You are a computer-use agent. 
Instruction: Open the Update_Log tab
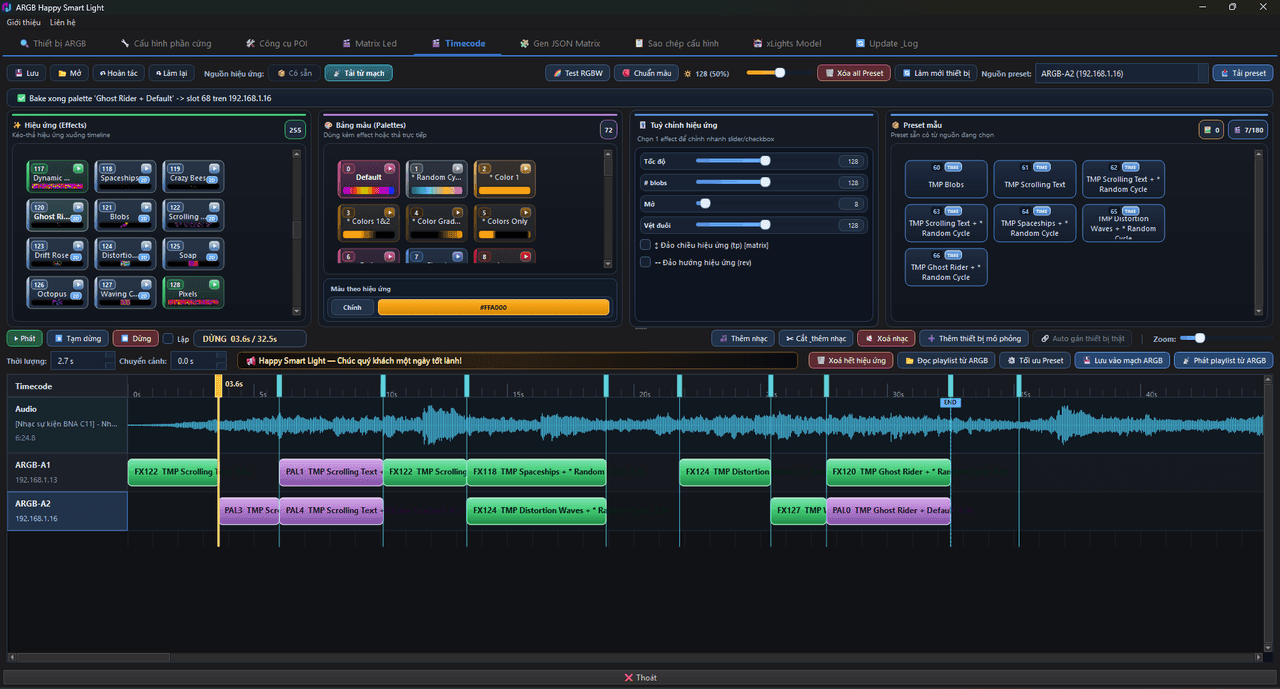tap(887, 44)
